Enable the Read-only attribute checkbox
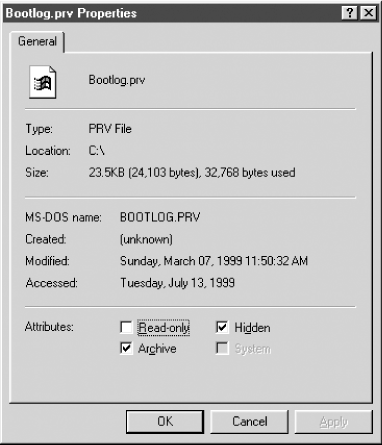Image resolution: width=382 pixels, height=445 pixels. click(126, 327)
